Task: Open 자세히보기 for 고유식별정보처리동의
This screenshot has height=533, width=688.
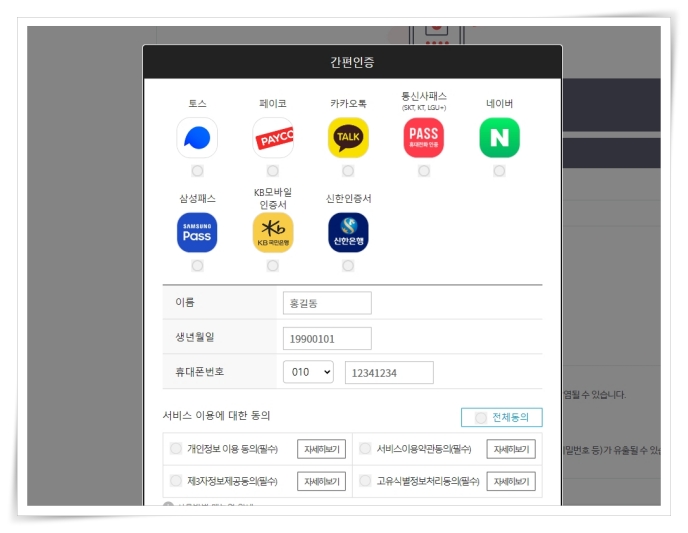Action: [511, 481]
